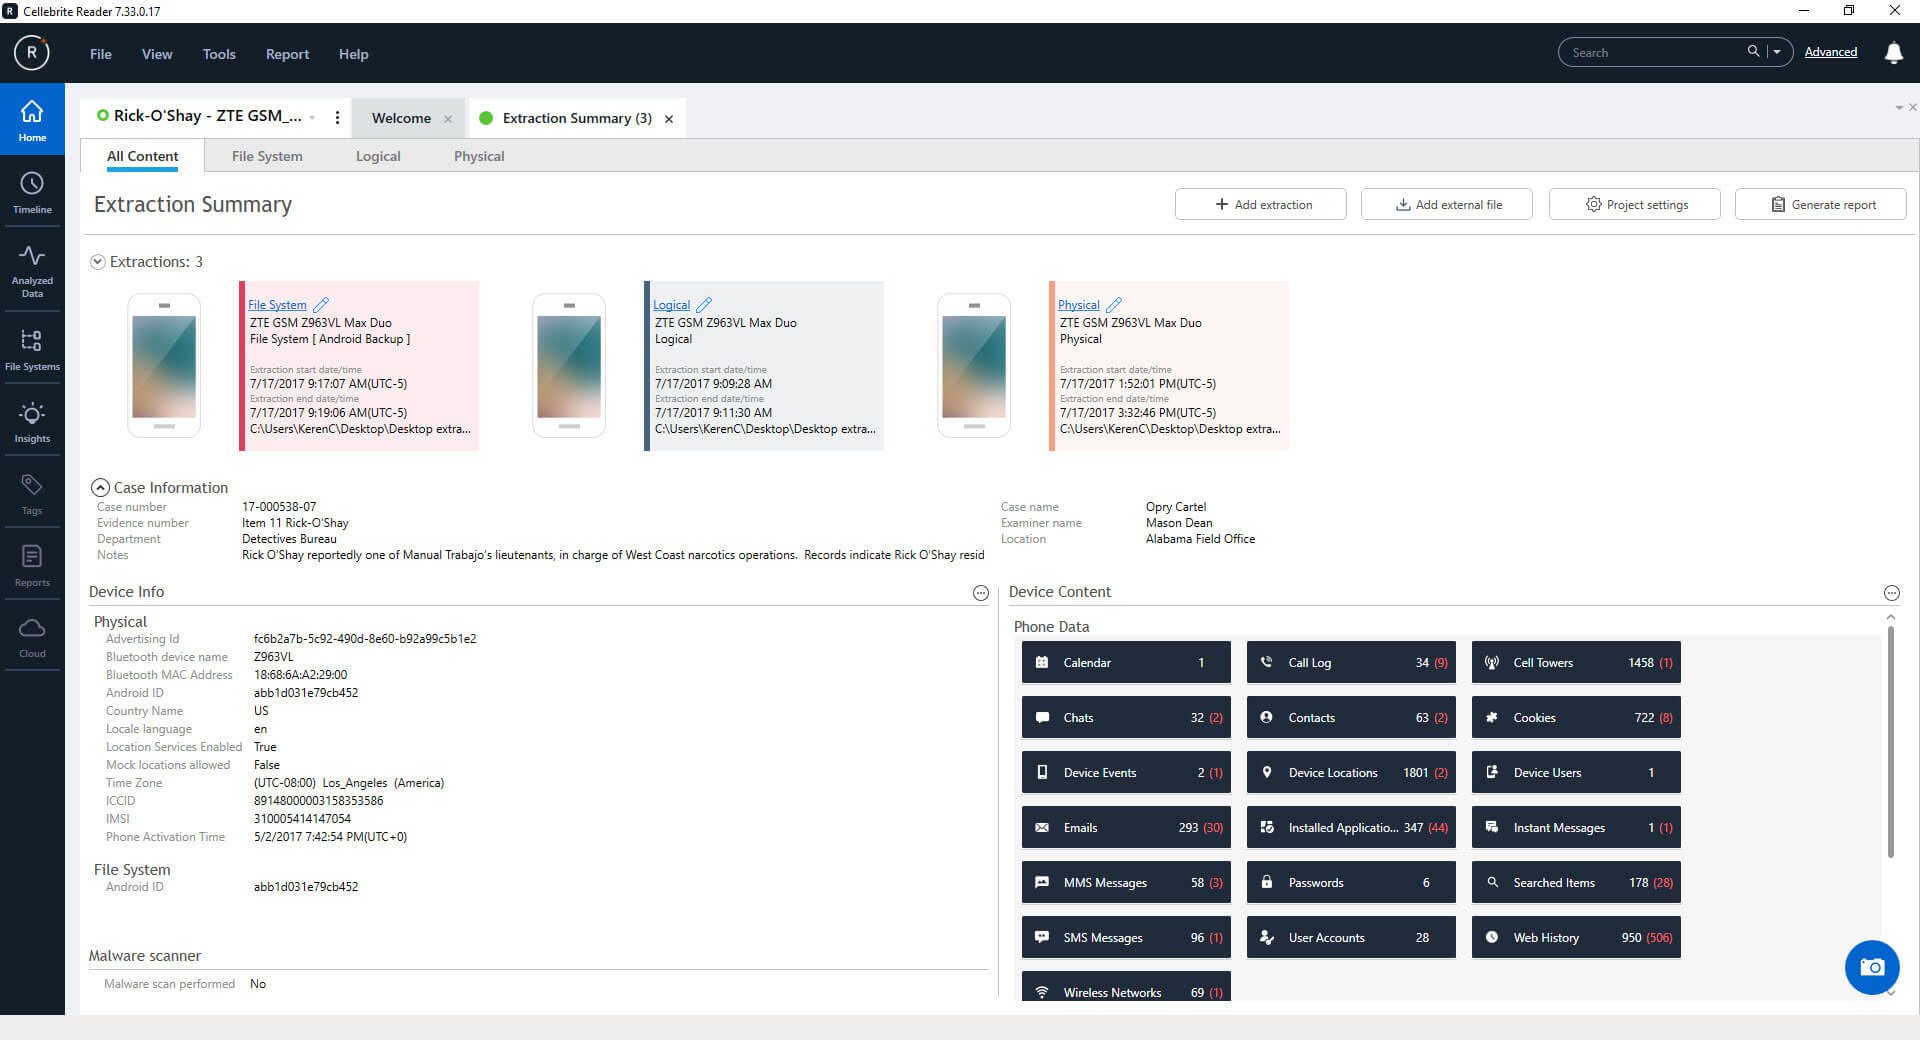Screen dimensions: 1920x1040
Task: Open the Reports sidebar view
Action: pyautogui.click(x=32, y=565)
